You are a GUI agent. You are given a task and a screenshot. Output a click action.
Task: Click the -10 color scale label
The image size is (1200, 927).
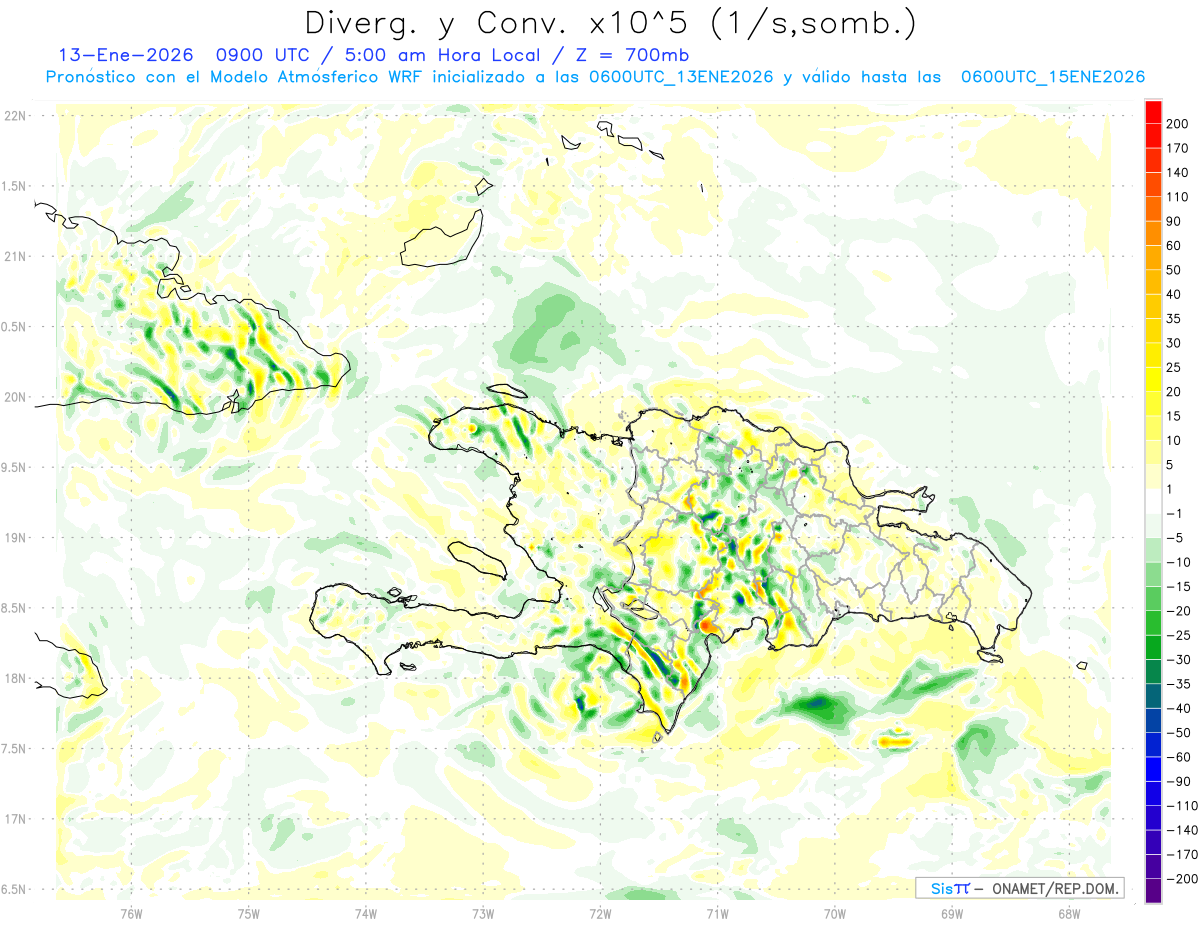point(1178,562)
